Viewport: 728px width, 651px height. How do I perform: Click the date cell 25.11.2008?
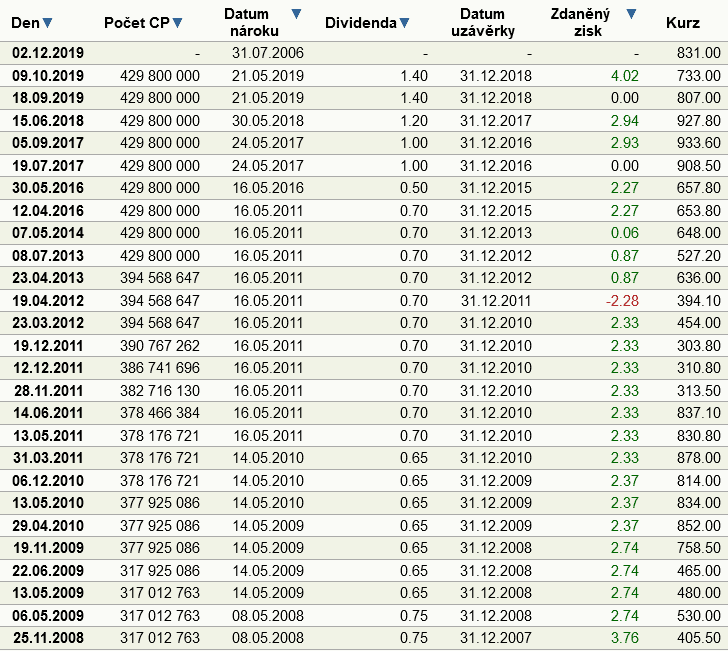47,638
